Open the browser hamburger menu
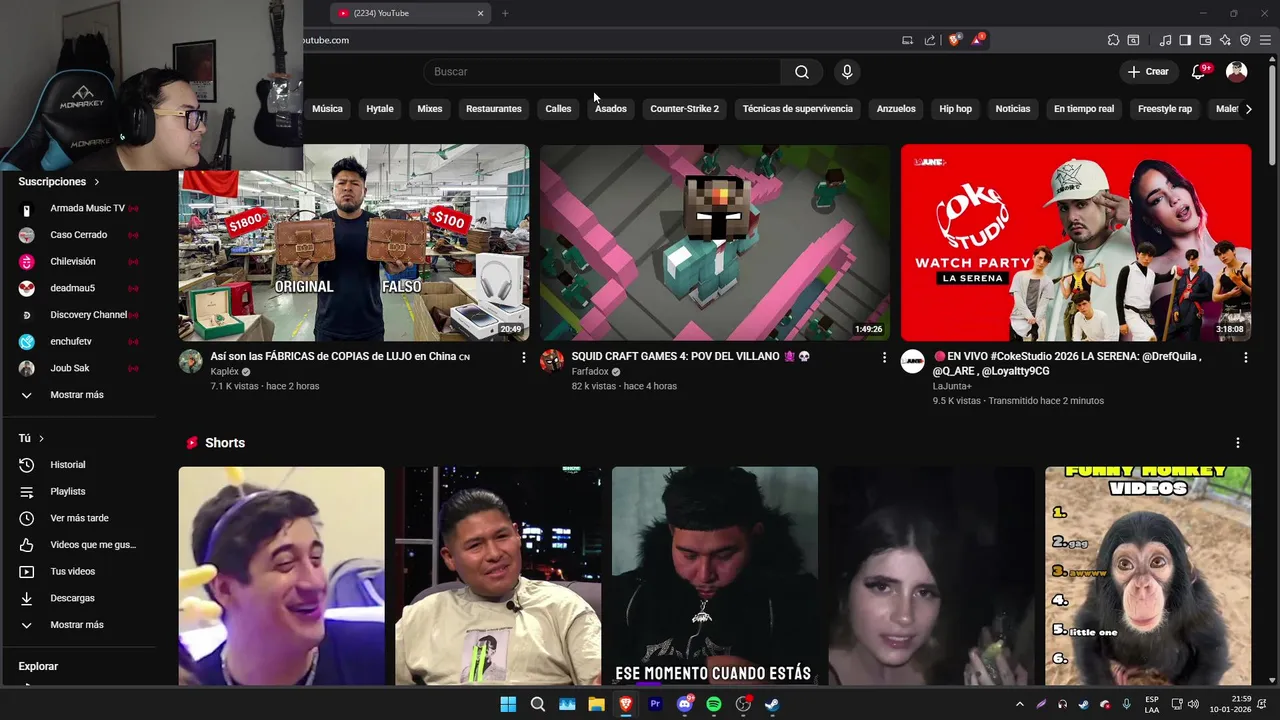The height and width of the screenshot is (720, 1280). (1266, 40)
